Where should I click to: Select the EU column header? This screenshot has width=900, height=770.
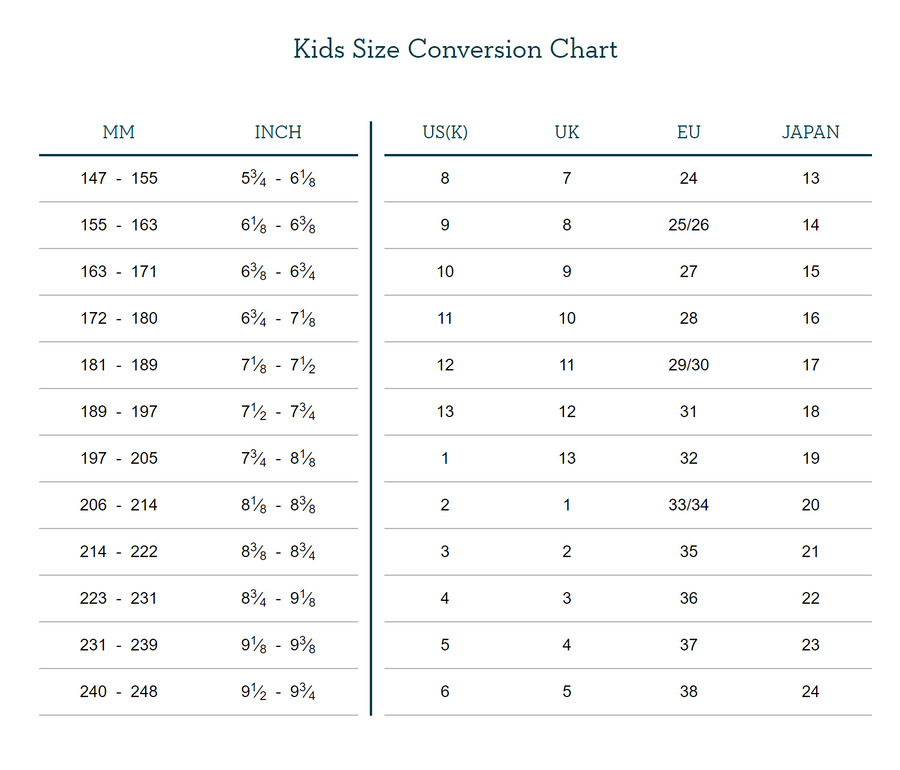(688, 132)
